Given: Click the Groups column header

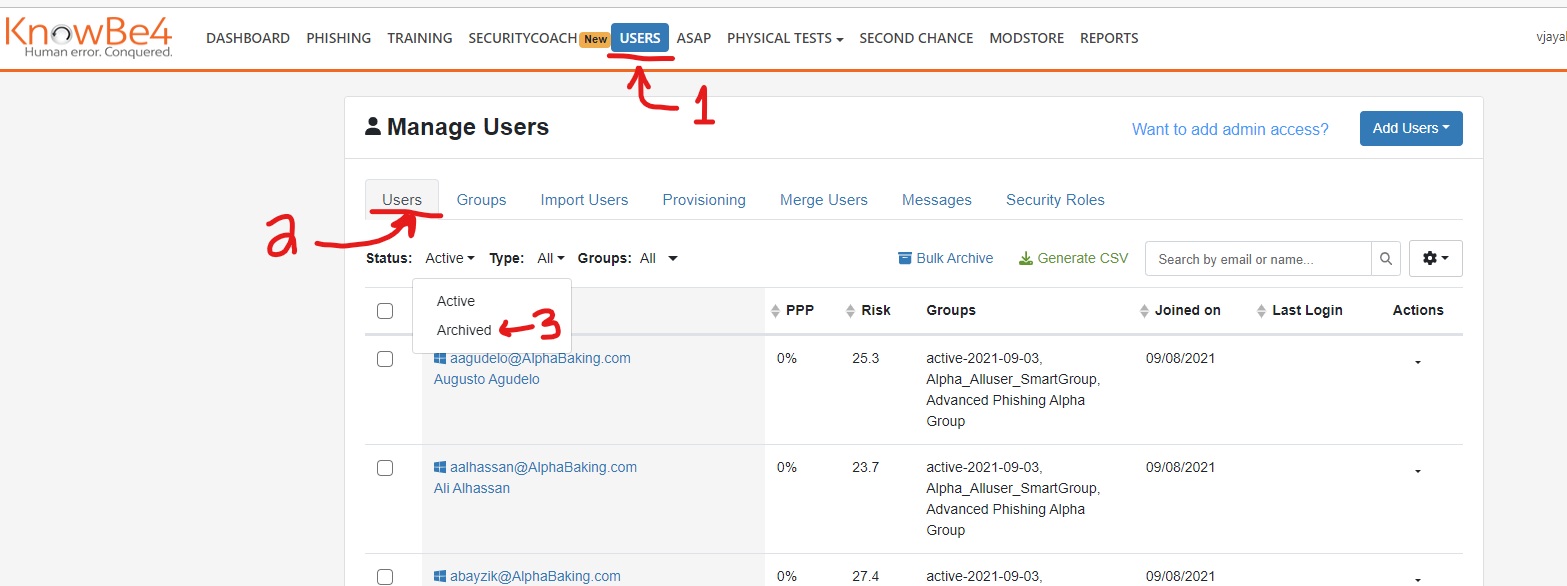Looking at the screenshot, I should click(951, 311).
